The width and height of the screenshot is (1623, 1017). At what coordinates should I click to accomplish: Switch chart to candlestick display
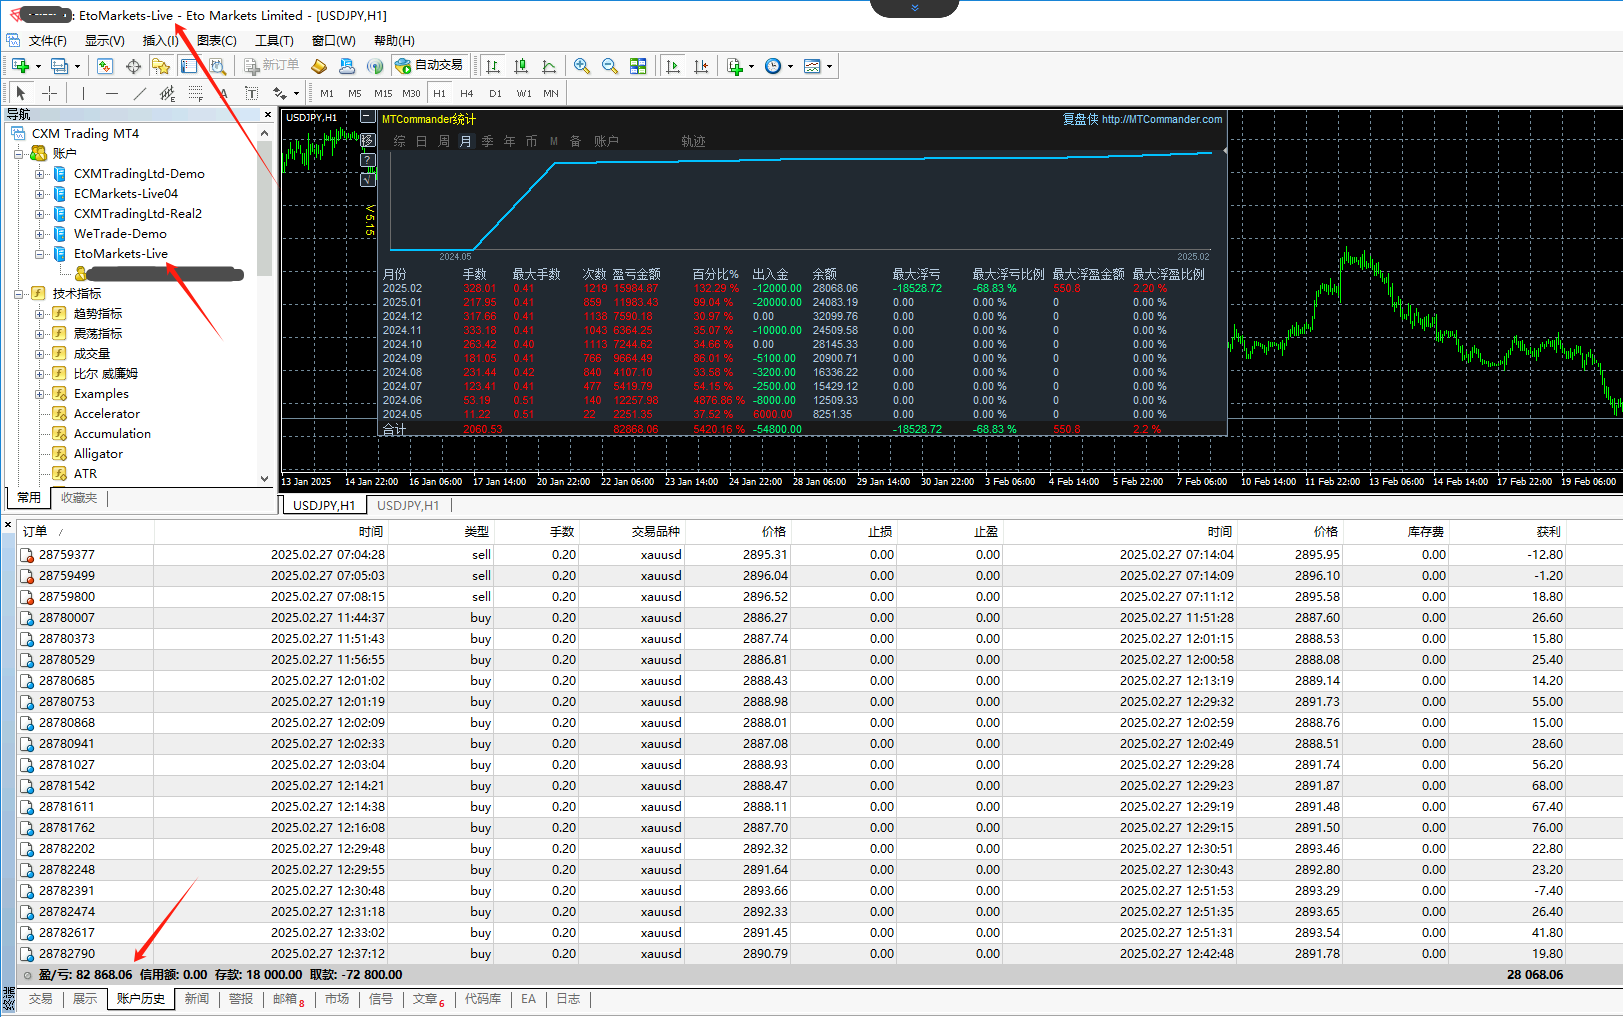[521, 66]
